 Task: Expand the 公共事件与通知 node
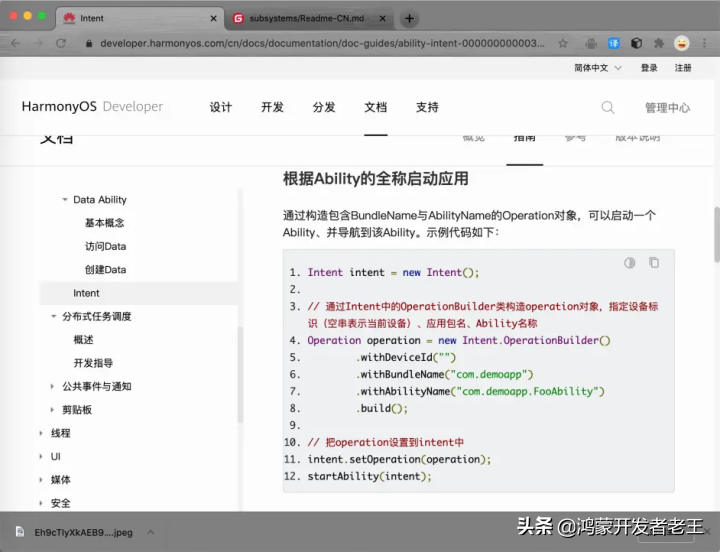pyautogui.click(x=52, y=386)
